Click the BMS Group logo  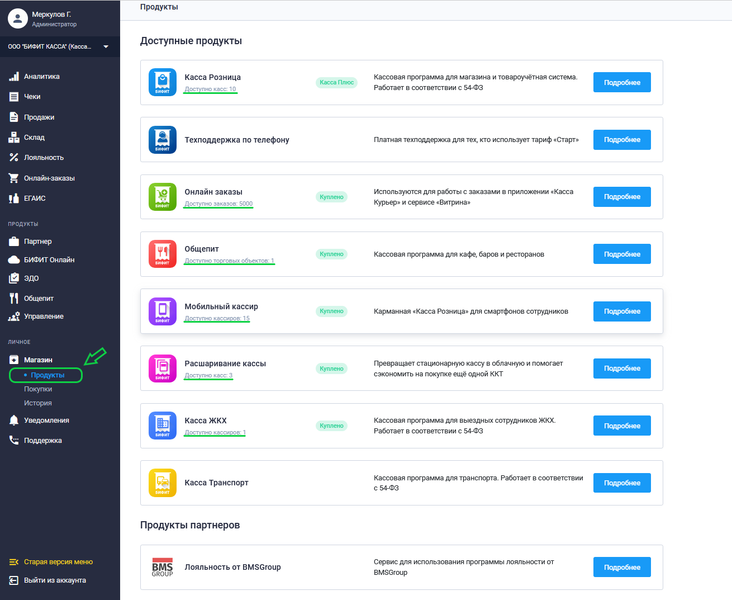[x=162, y=567]
